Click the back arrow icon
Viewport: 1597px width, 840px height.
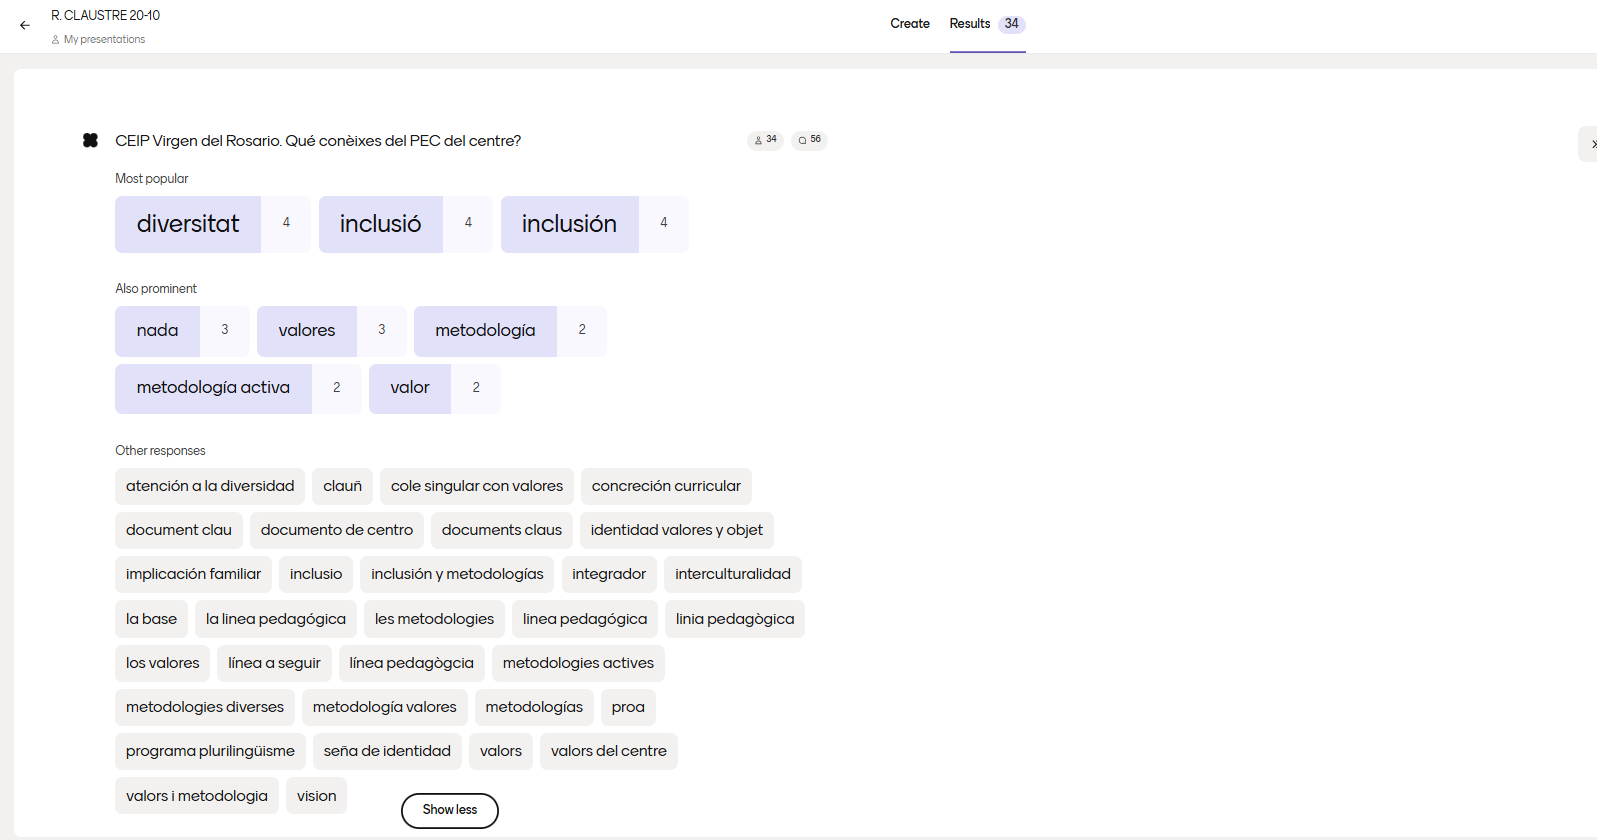pyautogui.click(x=25, y=26)
